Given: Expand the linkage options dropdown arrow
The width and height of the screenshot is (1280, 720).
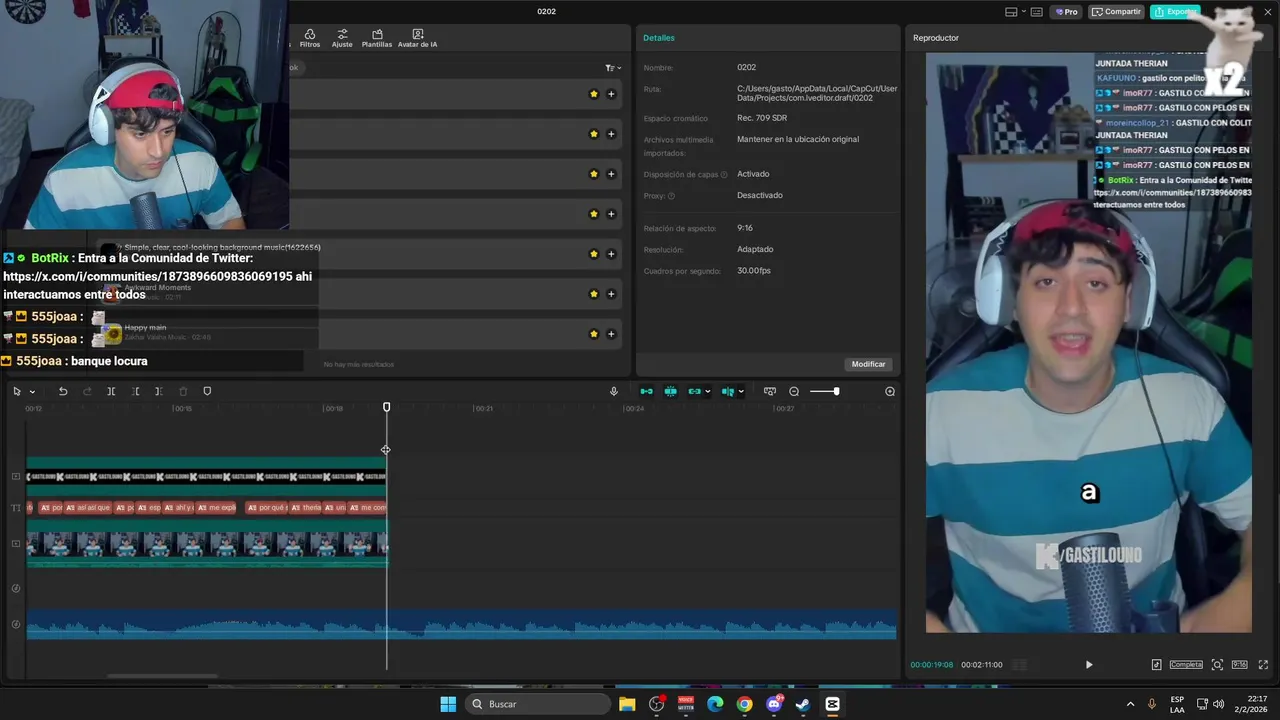Looking at the screenshot, I should [708, 392].
